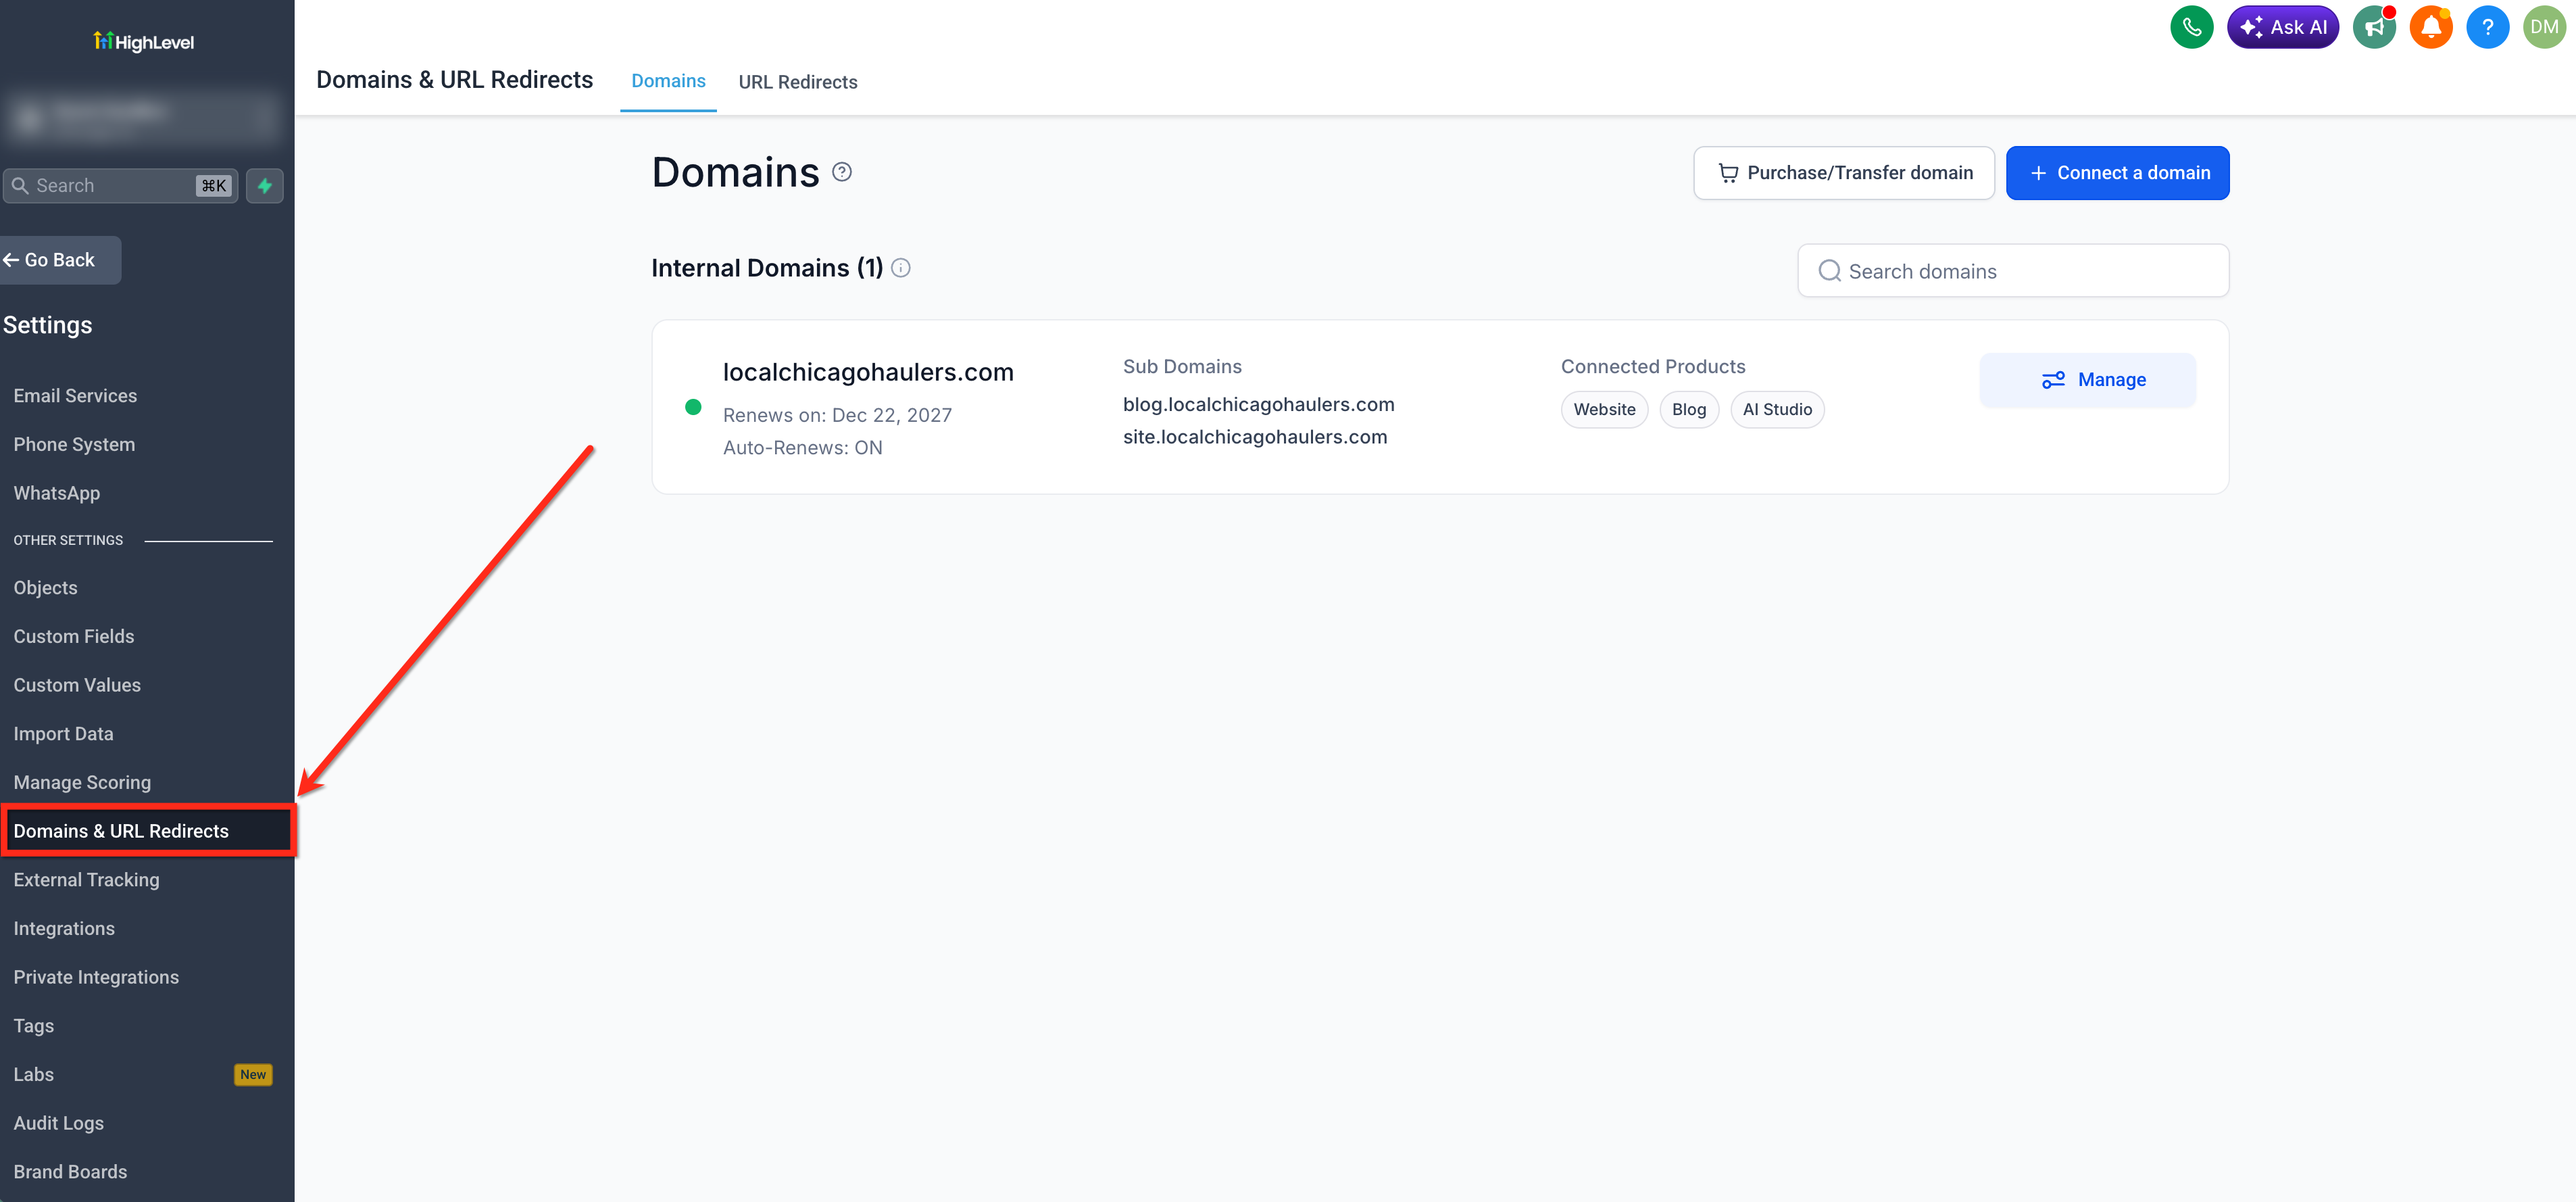Open Private Integrations settings
This screenshot has width=2576, height=1202.
point(96,977)
